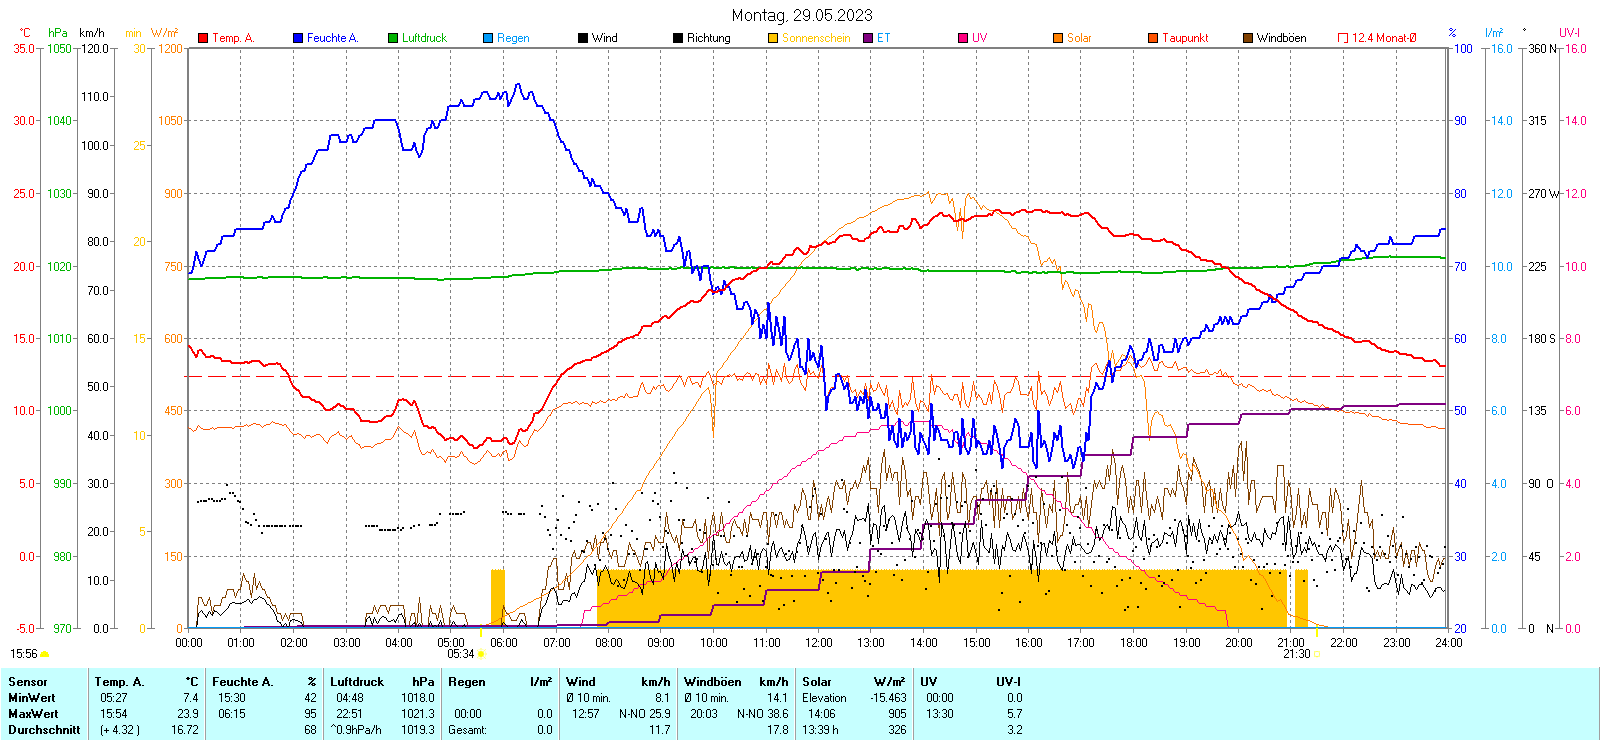Click the orange Solar legend square
Screen dimensions: 1600x740
point(1058,38)
